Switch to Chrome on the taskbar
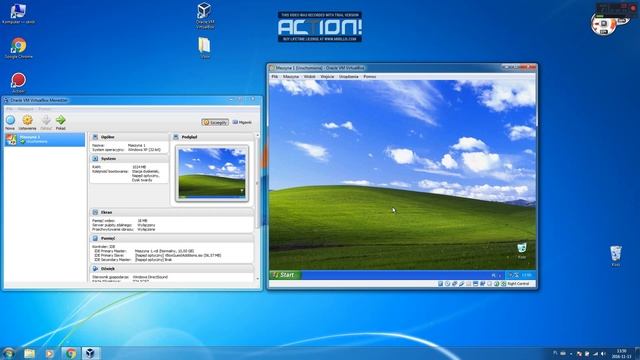This screenshot has width=640, height=360. 70,353
